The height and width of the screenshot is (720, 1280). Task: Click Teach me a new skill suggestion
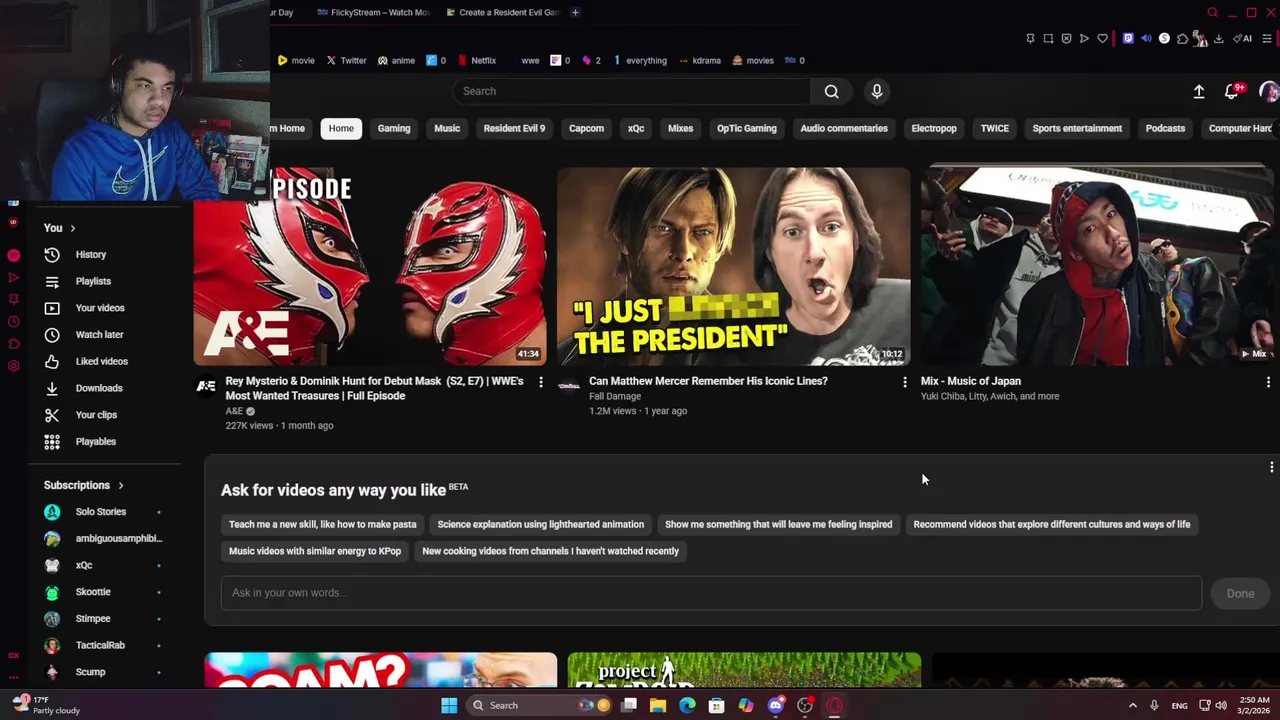[x=322, y=524]
